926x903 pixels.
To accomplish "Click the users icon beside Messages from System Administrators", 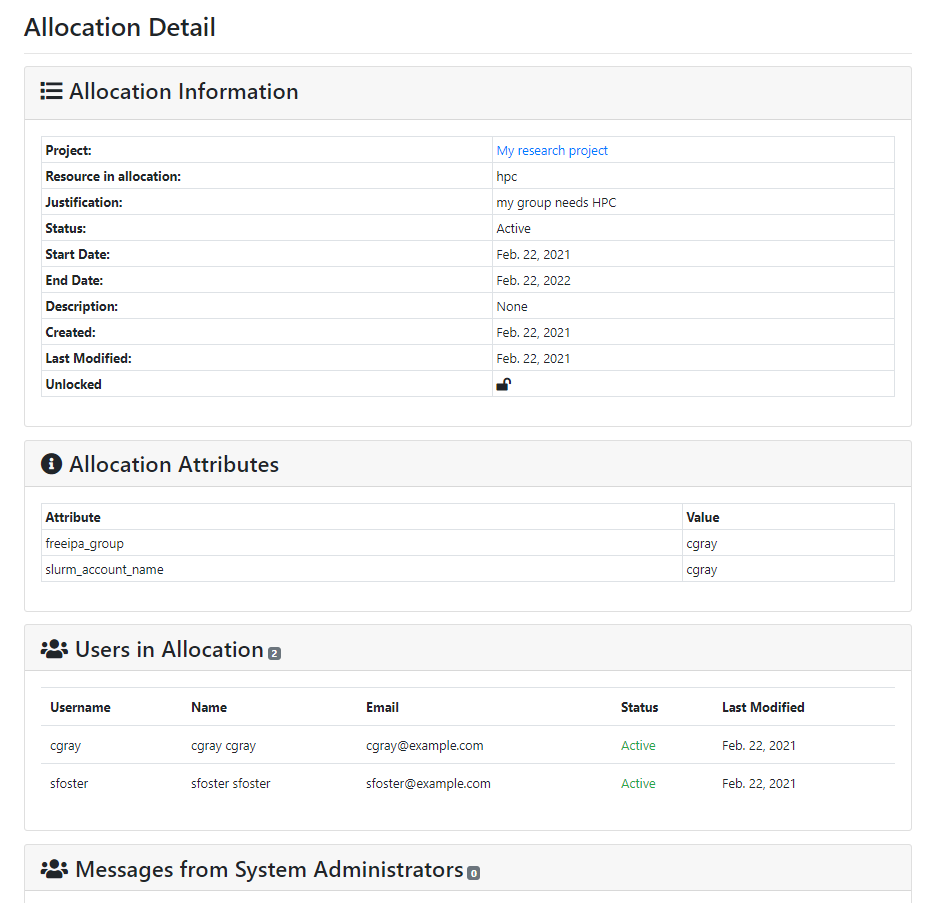I will [x=54, y=869].
